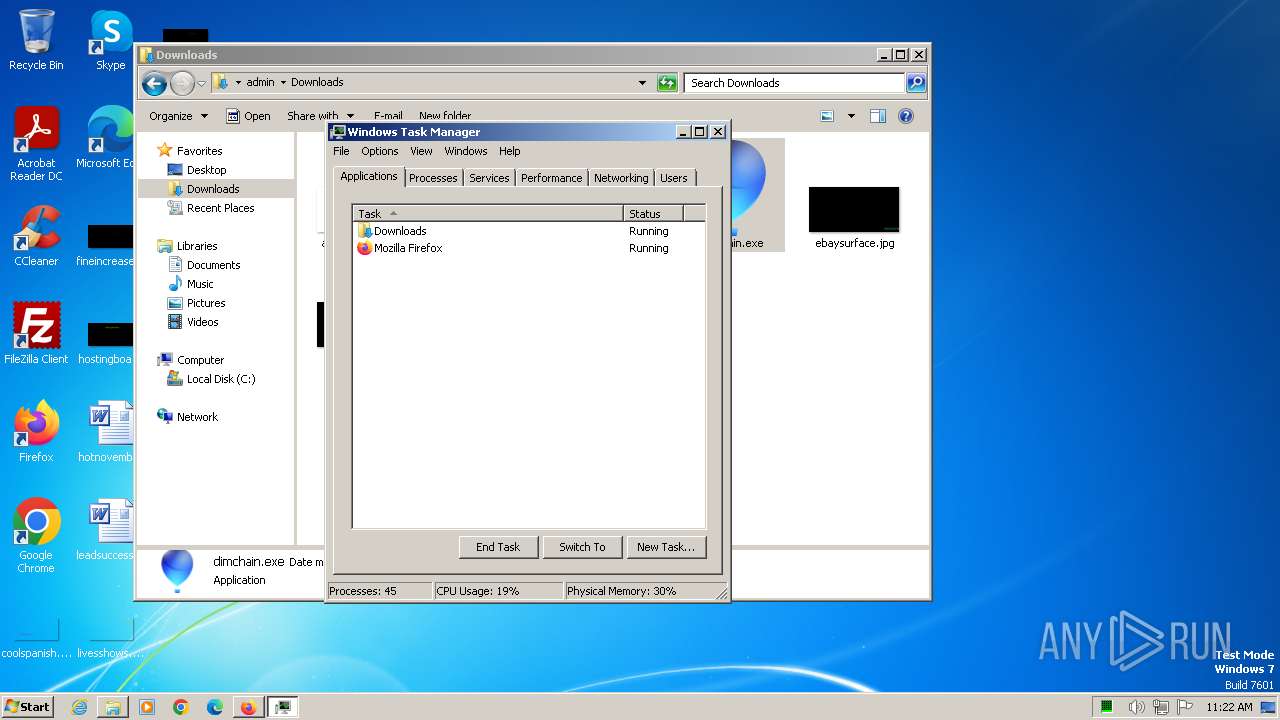Open Task Manager File menu
Screen dimensions: 1280x720
341,151
